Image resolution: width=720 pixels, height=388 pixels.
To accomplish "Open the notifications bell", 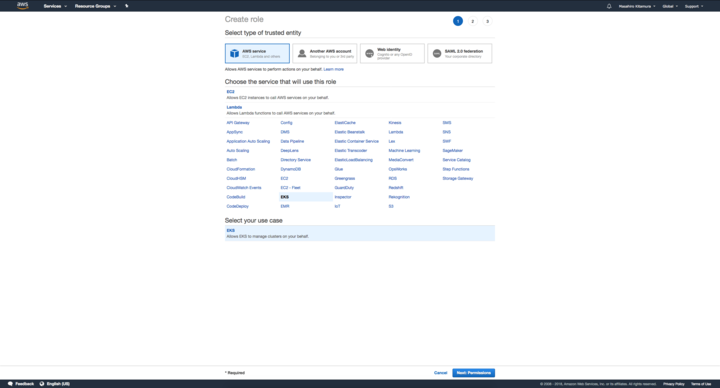I will click(x=609, y=6).
